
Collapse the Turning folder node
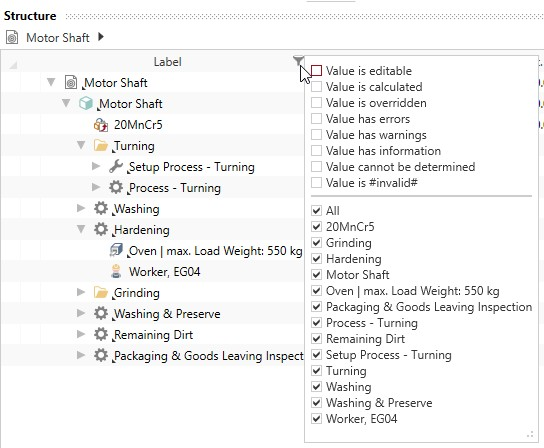point(81,145)
